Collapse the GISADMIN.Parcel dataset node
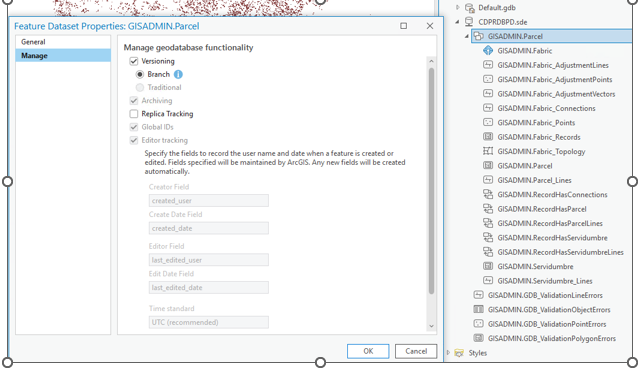 coord(467,36)
